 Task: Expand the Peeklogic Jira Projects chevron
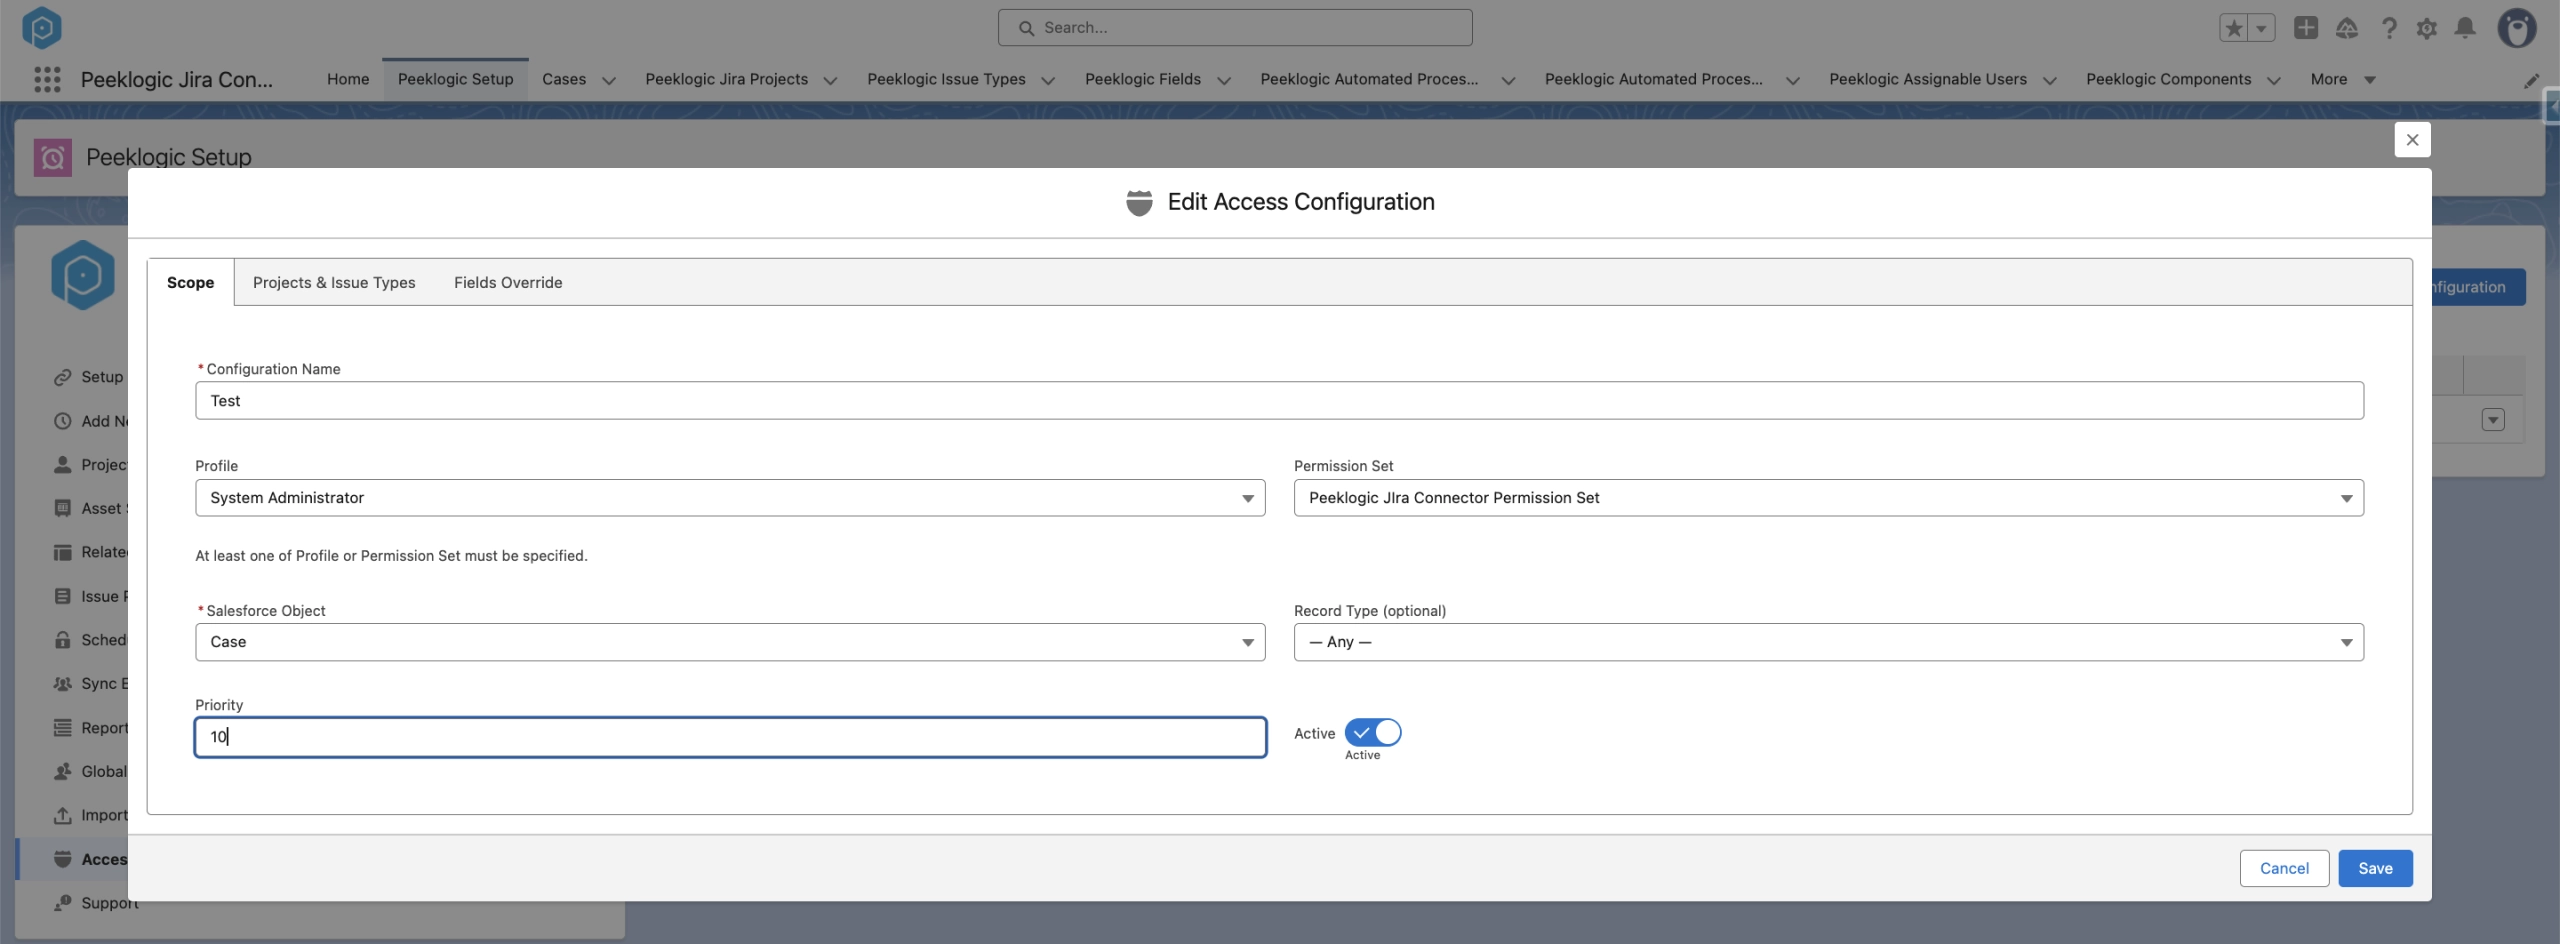click(830, 80)
